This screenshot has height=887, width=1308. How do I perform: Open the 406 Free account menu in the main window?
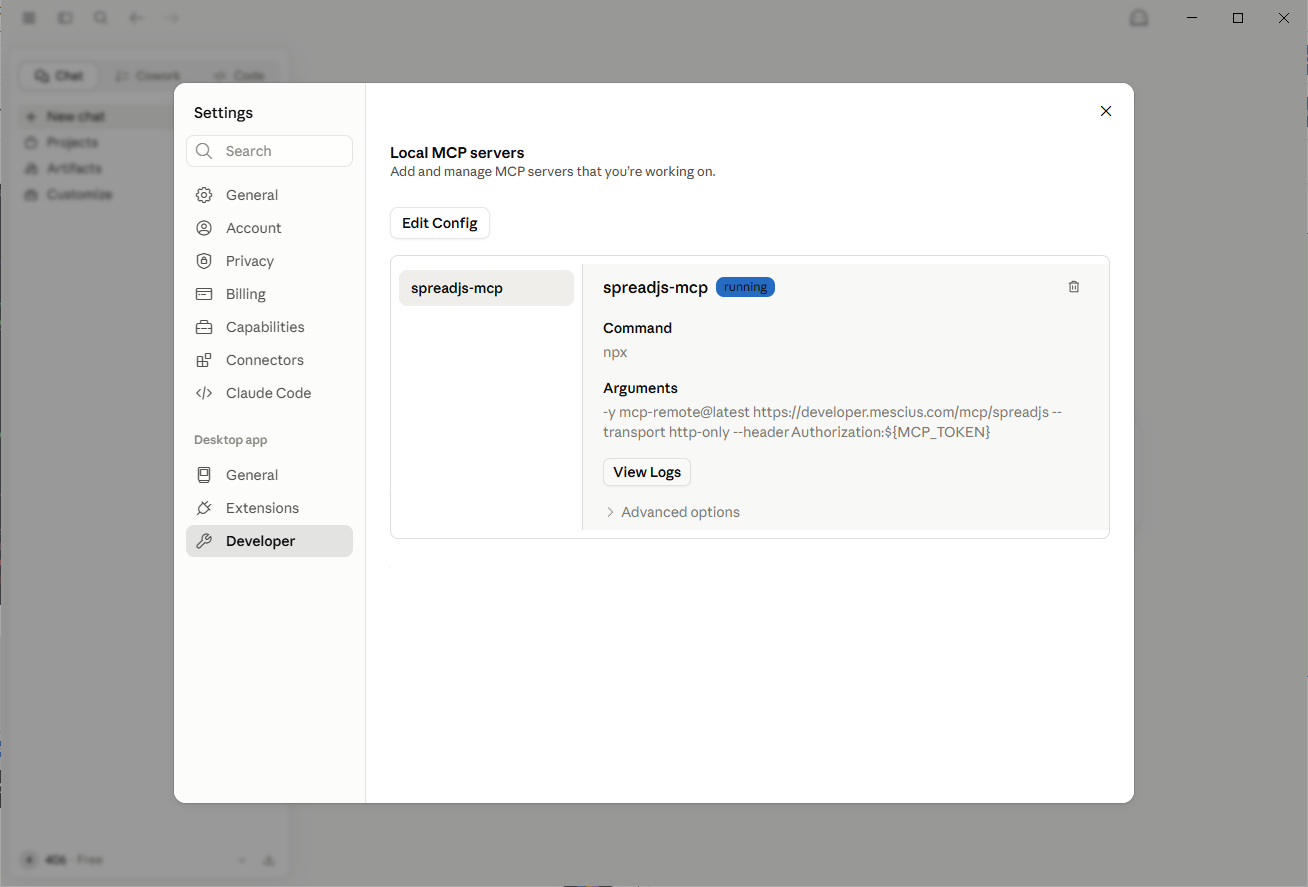tap(134, 860)
